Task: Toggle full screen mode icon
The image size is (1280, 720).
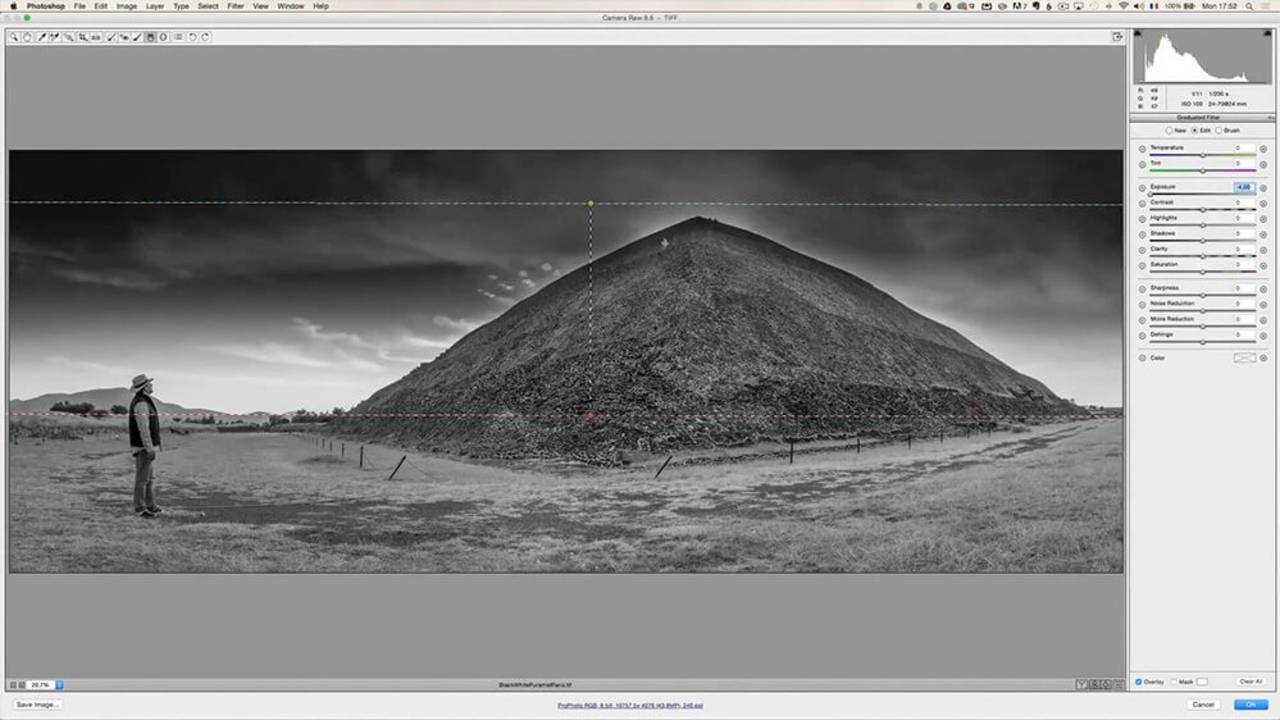Action: pos(1117,37)
